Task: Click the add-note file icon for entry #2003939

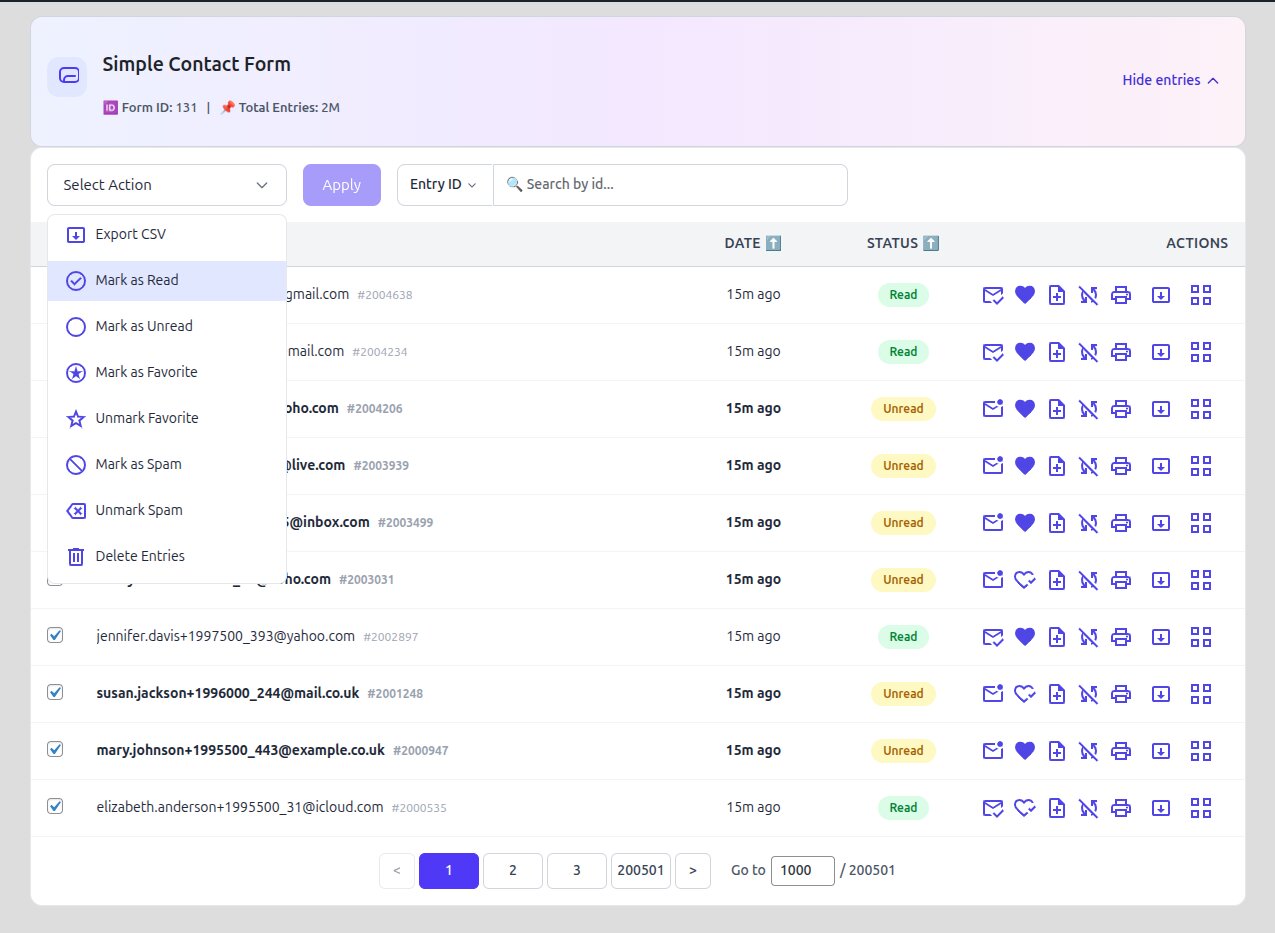Action: point(1056,466)
